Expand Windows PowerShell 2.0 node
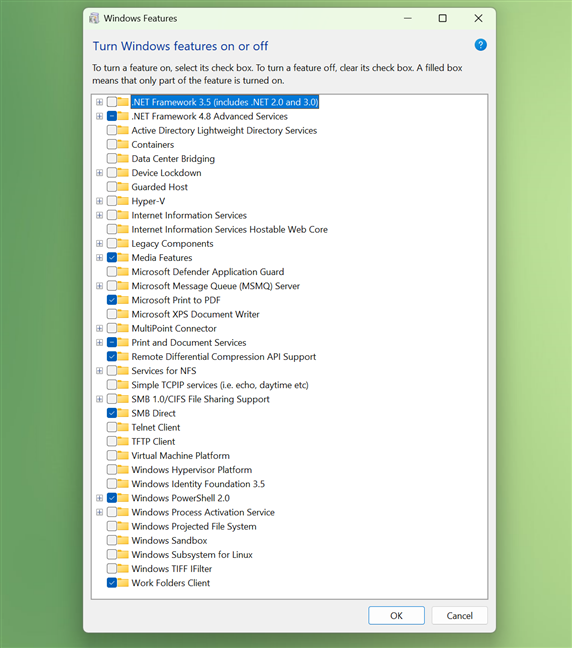The image size is (572, 648). tap(100, 498)
